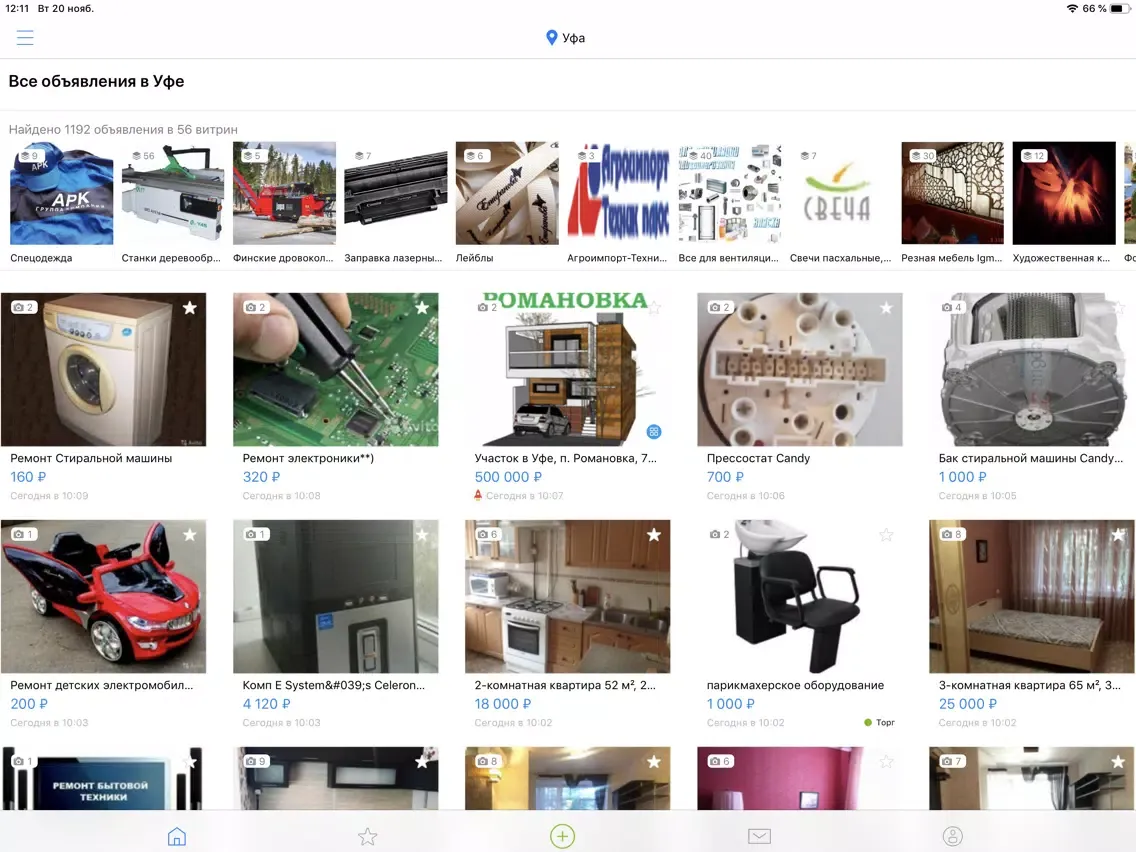
Task: Open the Ремонт электроники**) title
Action: (308, 458)
